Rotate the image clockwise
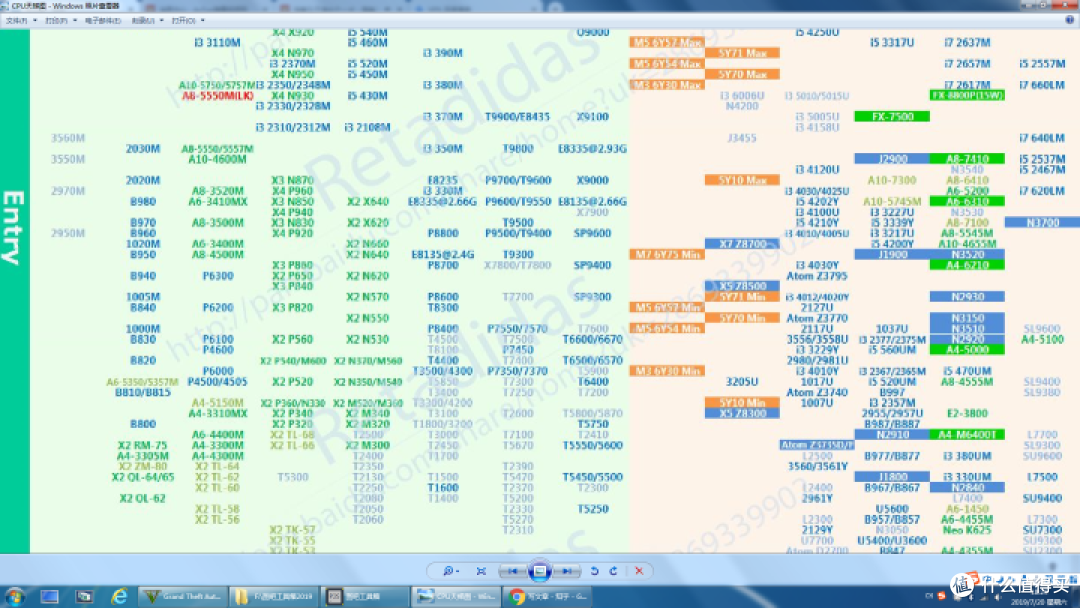The height and width of the screenshot is (608, 1080). tap(613, 571)
